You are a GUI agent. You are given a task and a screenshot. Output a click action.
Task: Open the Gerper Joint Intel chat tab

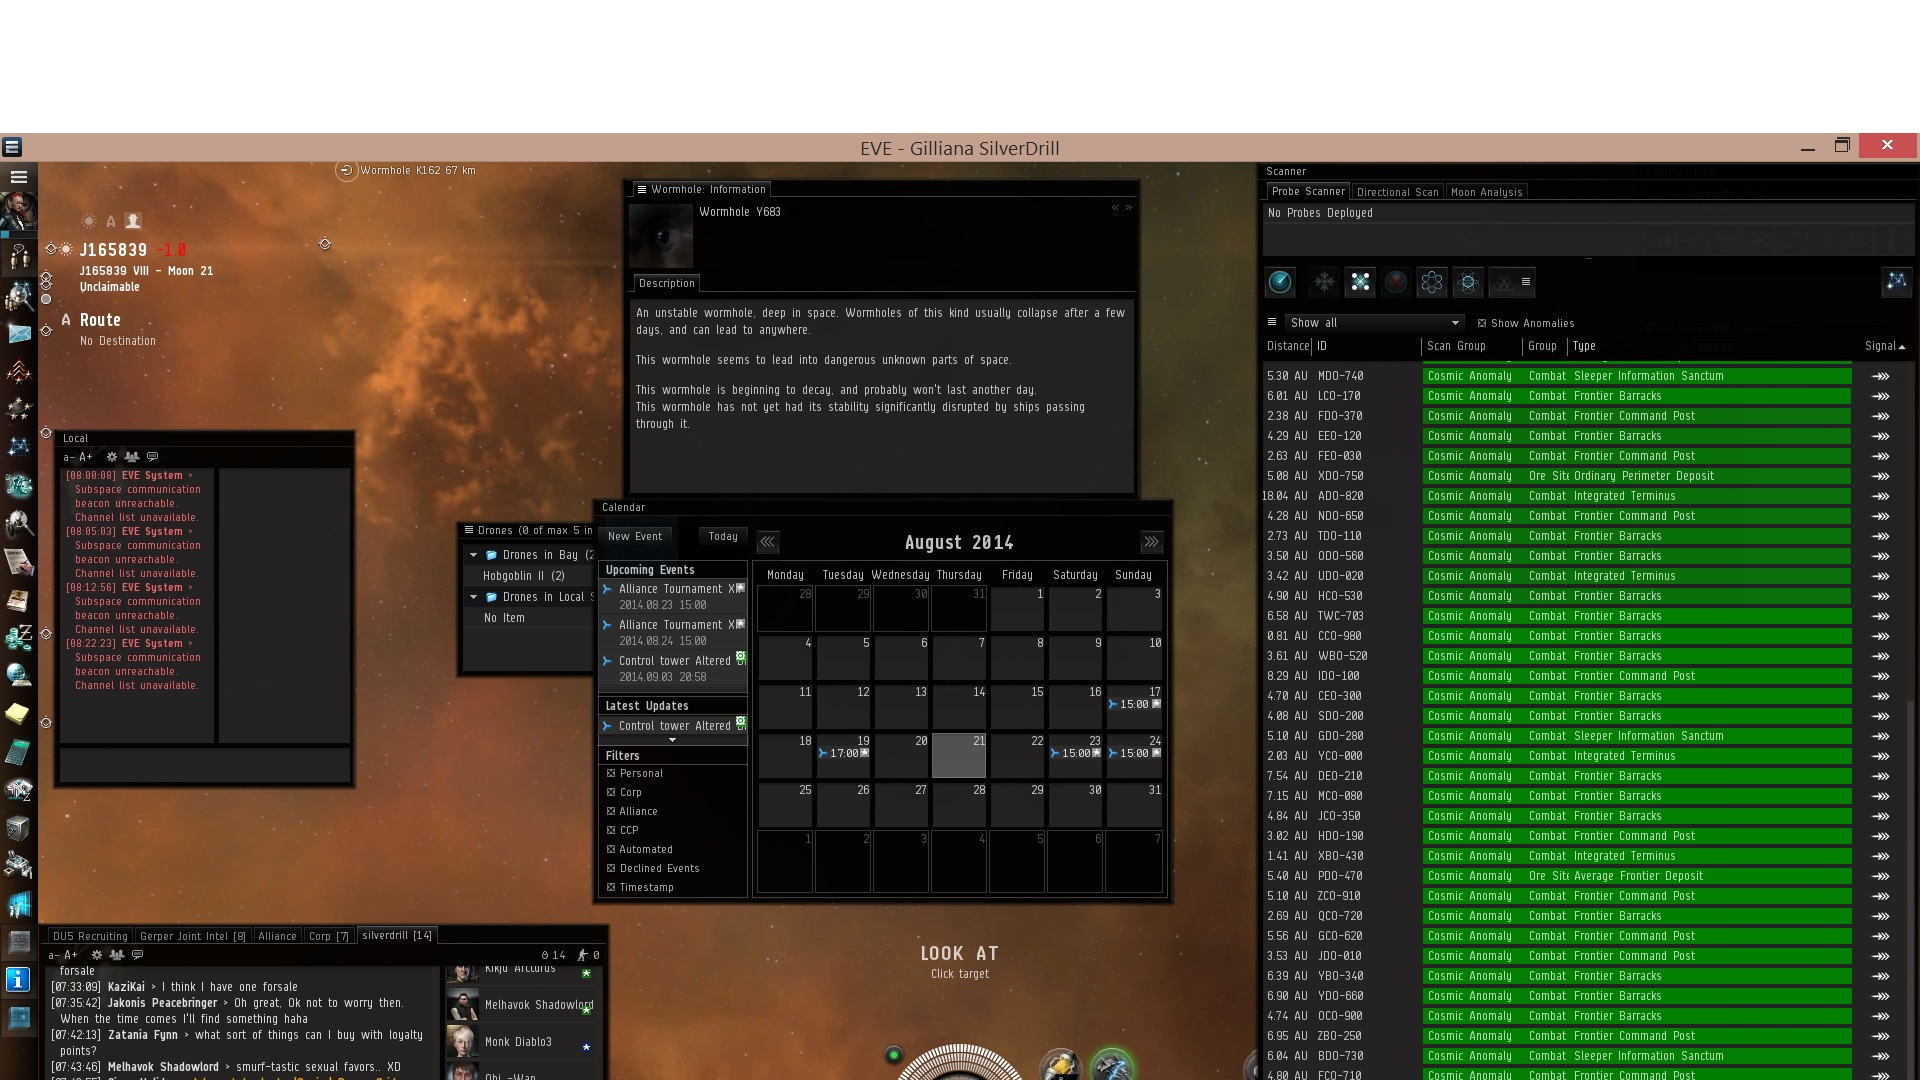192,937
